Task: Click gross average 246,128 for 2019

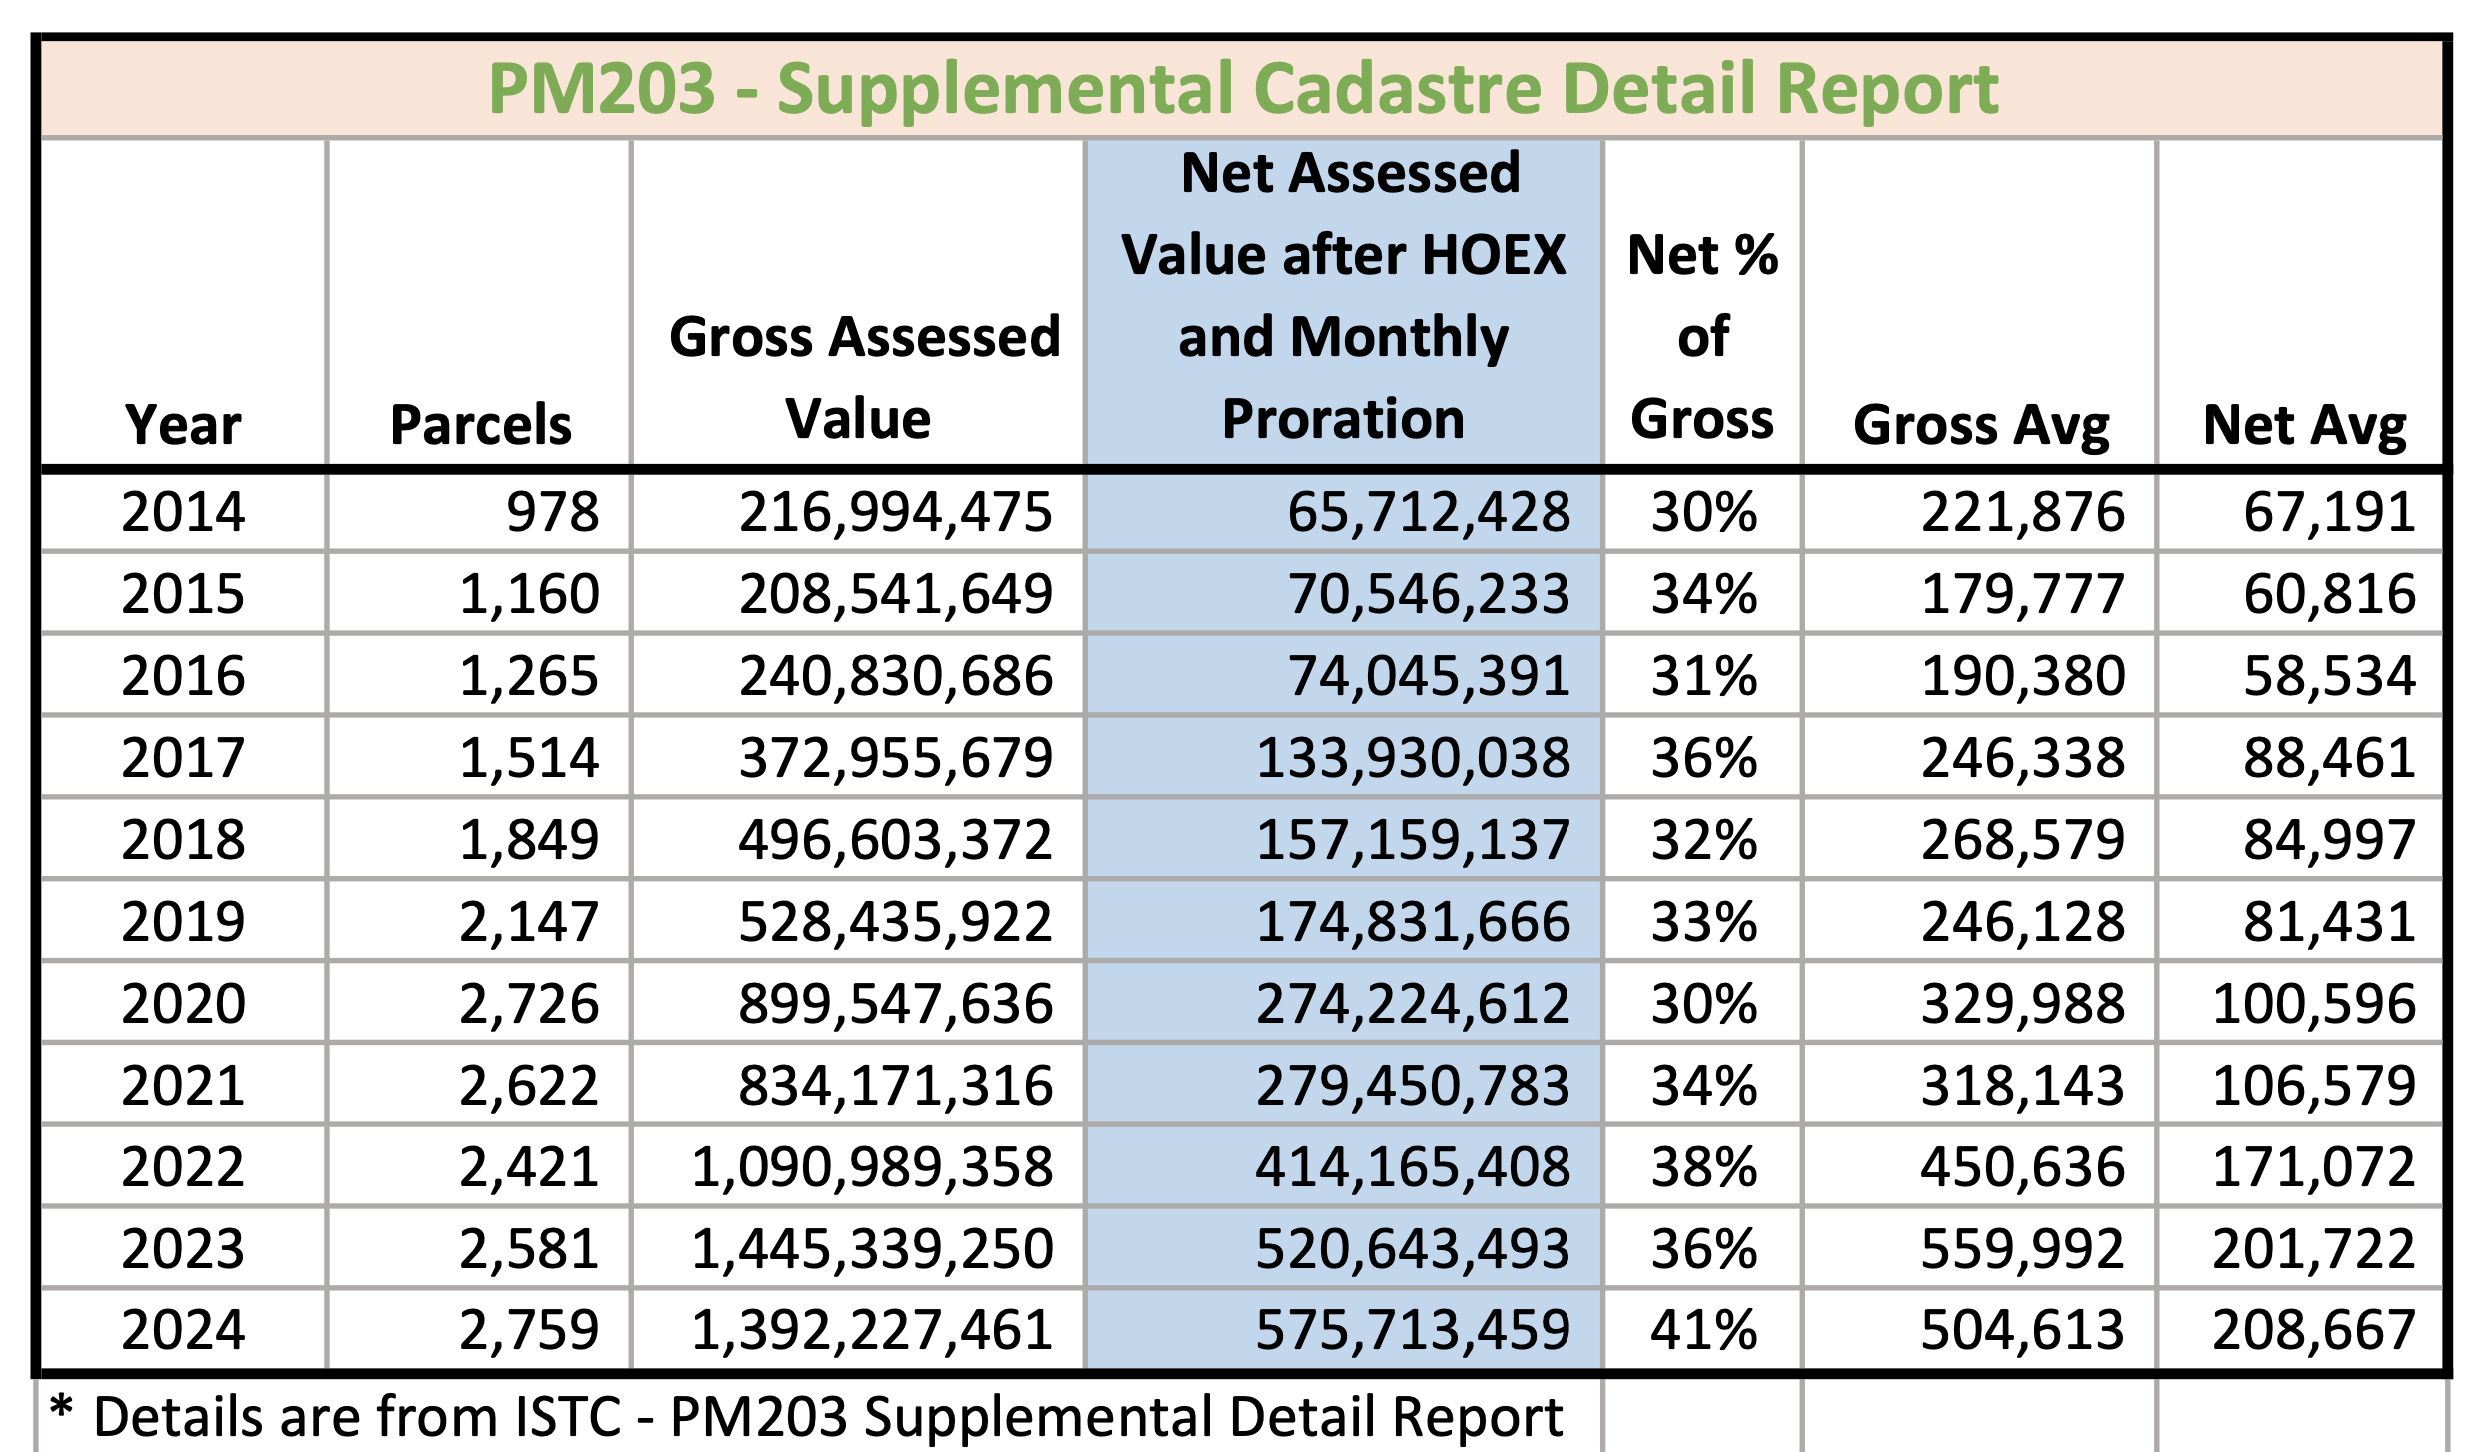Action: [2022, 922]
